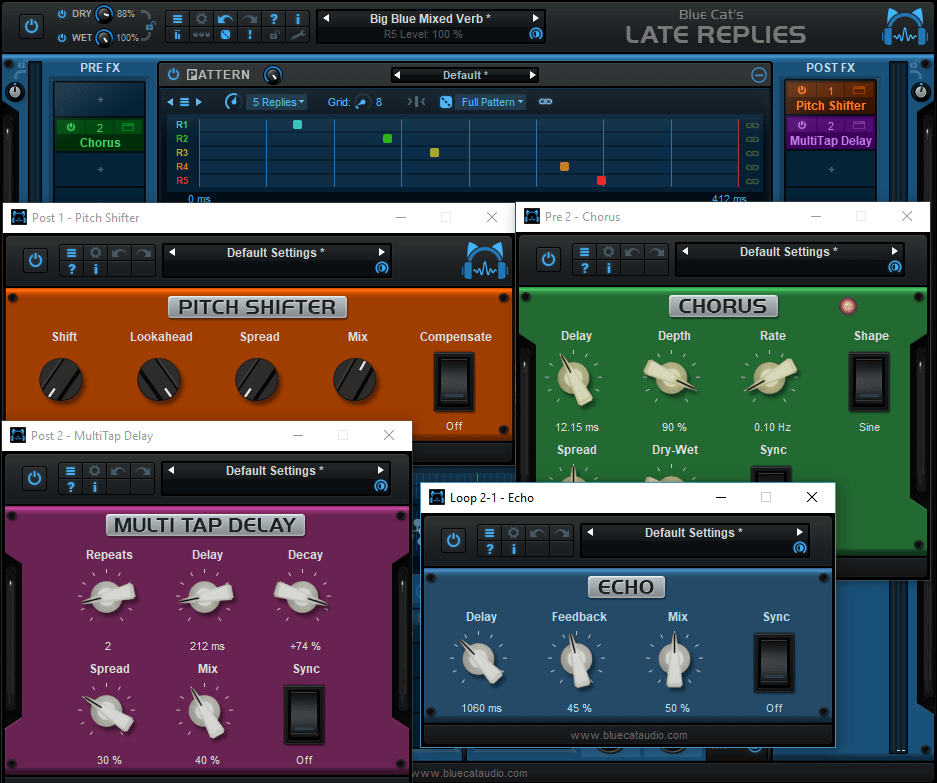
Task: Click the next-preset arrow for Big Blue Mixed Verb
Action: pyautogui.click(x=536, y=16)
